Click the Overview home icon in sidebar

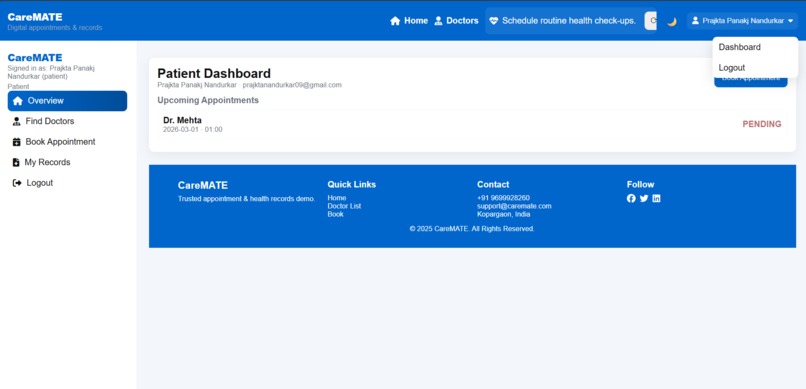point(18,101)
